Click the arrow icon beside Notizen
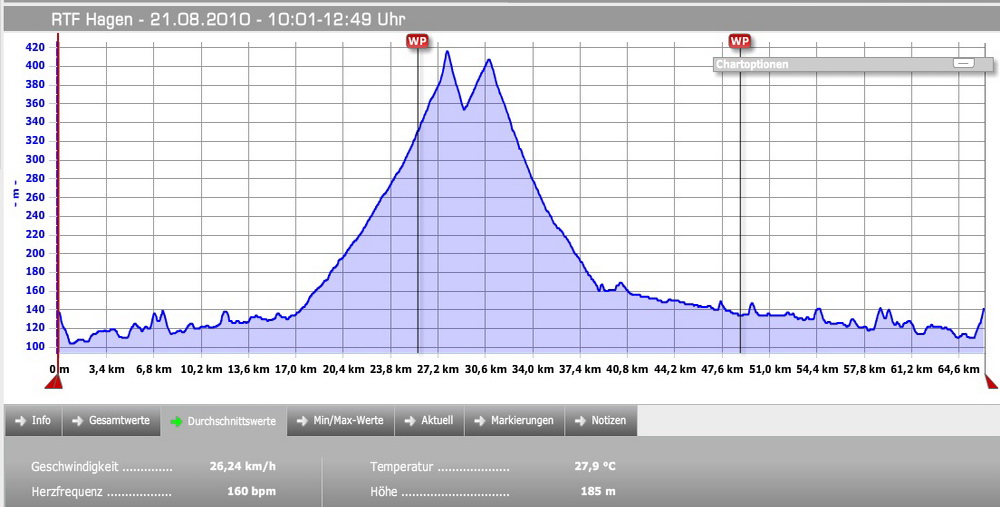 579,421
